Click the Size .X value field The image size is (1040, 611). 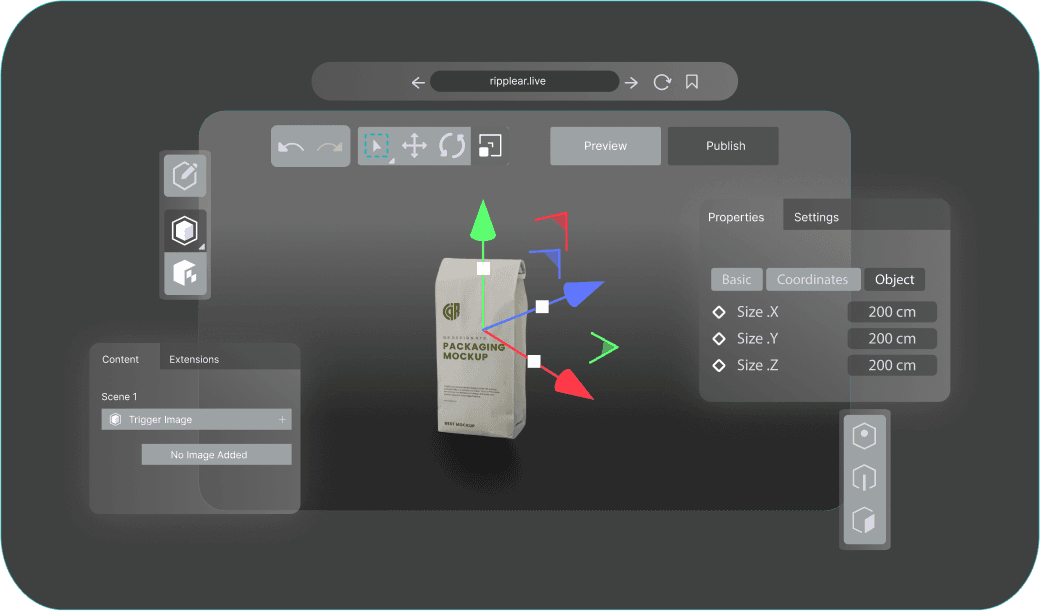click(x=892, y=312)
